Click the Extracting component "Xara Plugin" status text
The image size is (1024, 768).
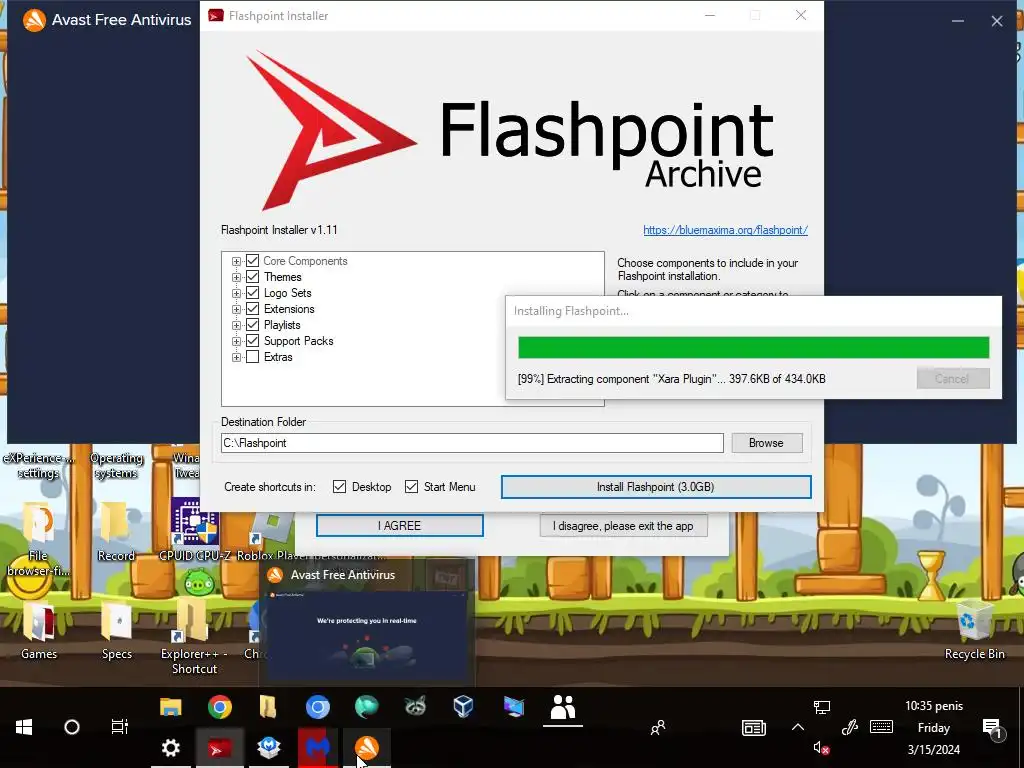point(671,379)
